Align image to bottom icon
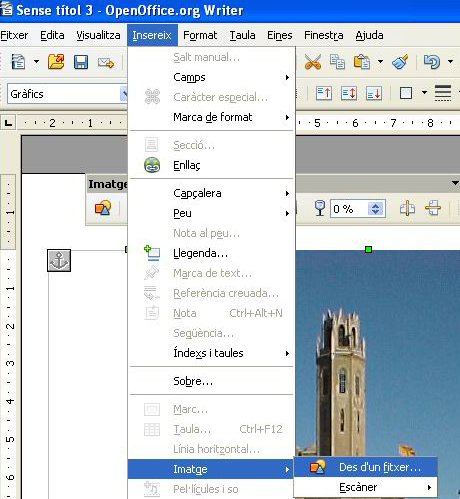Viewport: 460px width, 499px height. click(x=374, y=93)
